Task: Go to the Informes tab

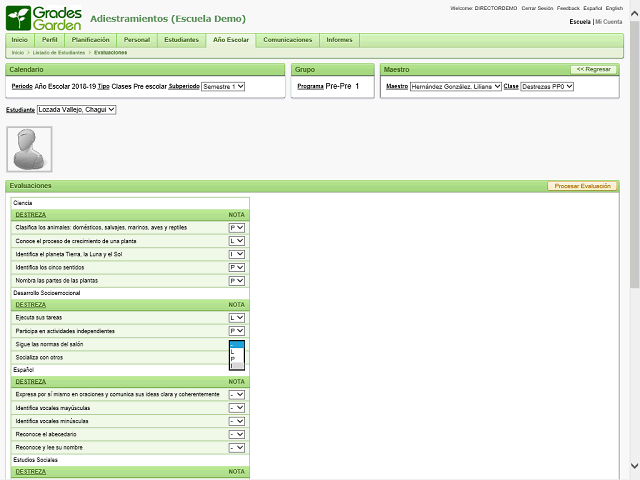Action: (x=339, y=40)
